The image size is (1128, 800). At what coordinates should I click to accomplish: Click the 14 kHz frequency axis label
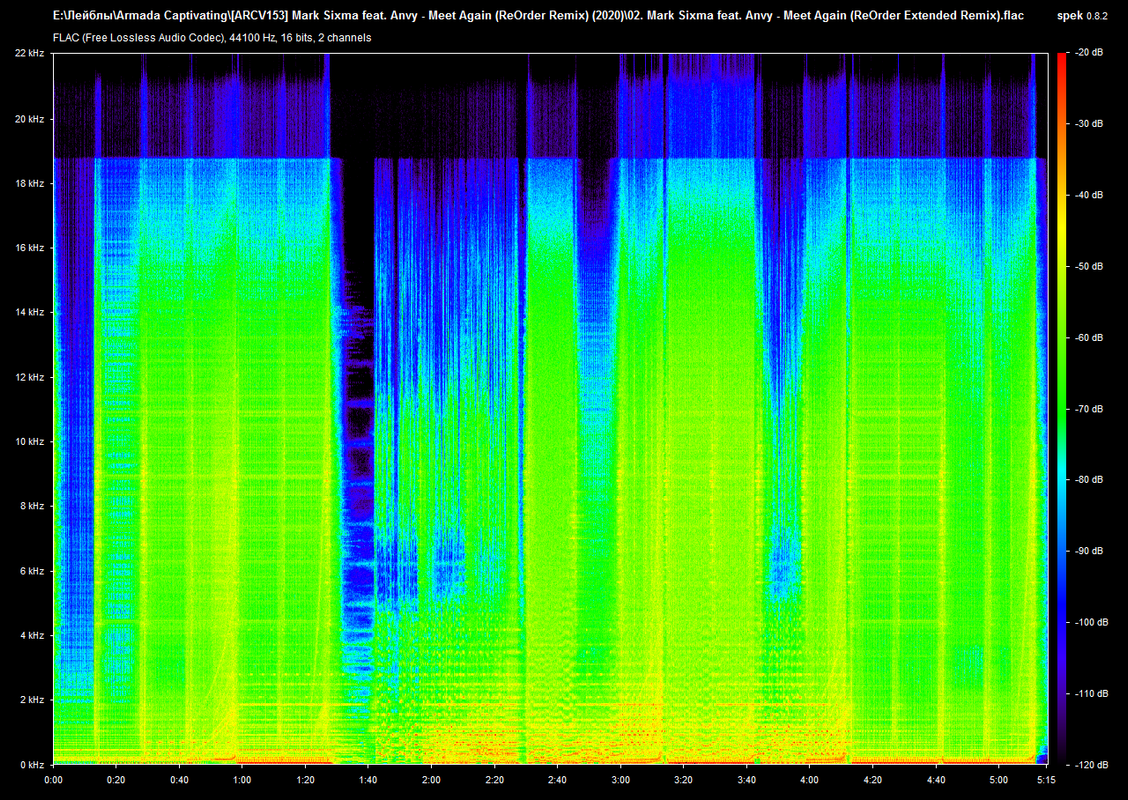point(29,312)
